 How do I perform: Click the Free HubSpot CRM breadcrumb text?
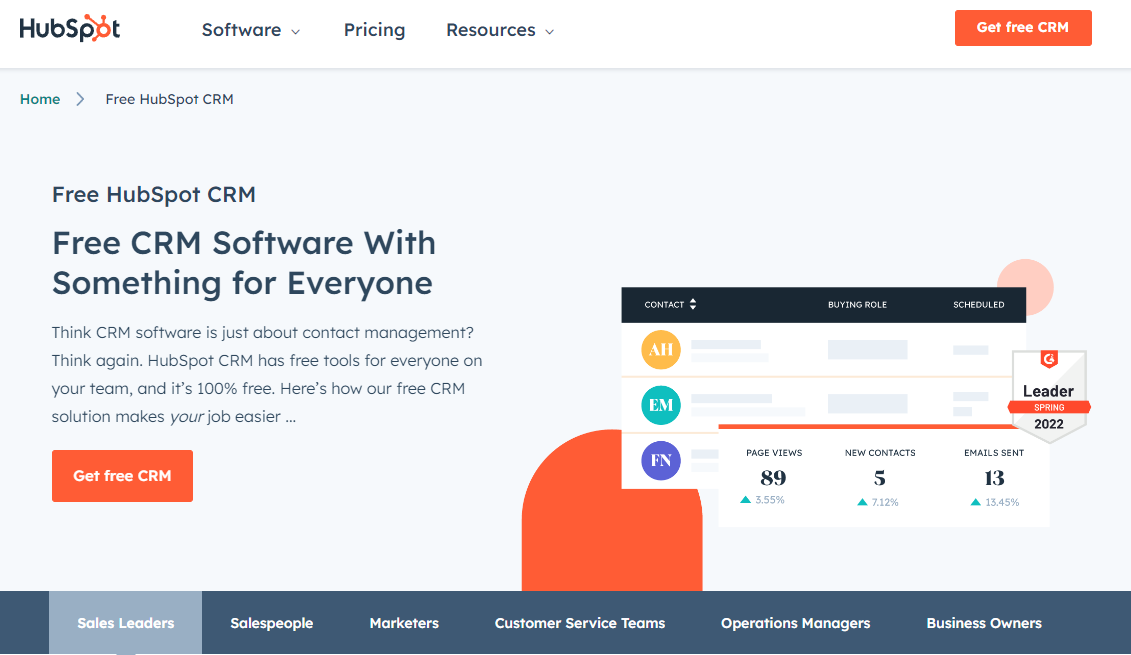(x=170, y=100)
